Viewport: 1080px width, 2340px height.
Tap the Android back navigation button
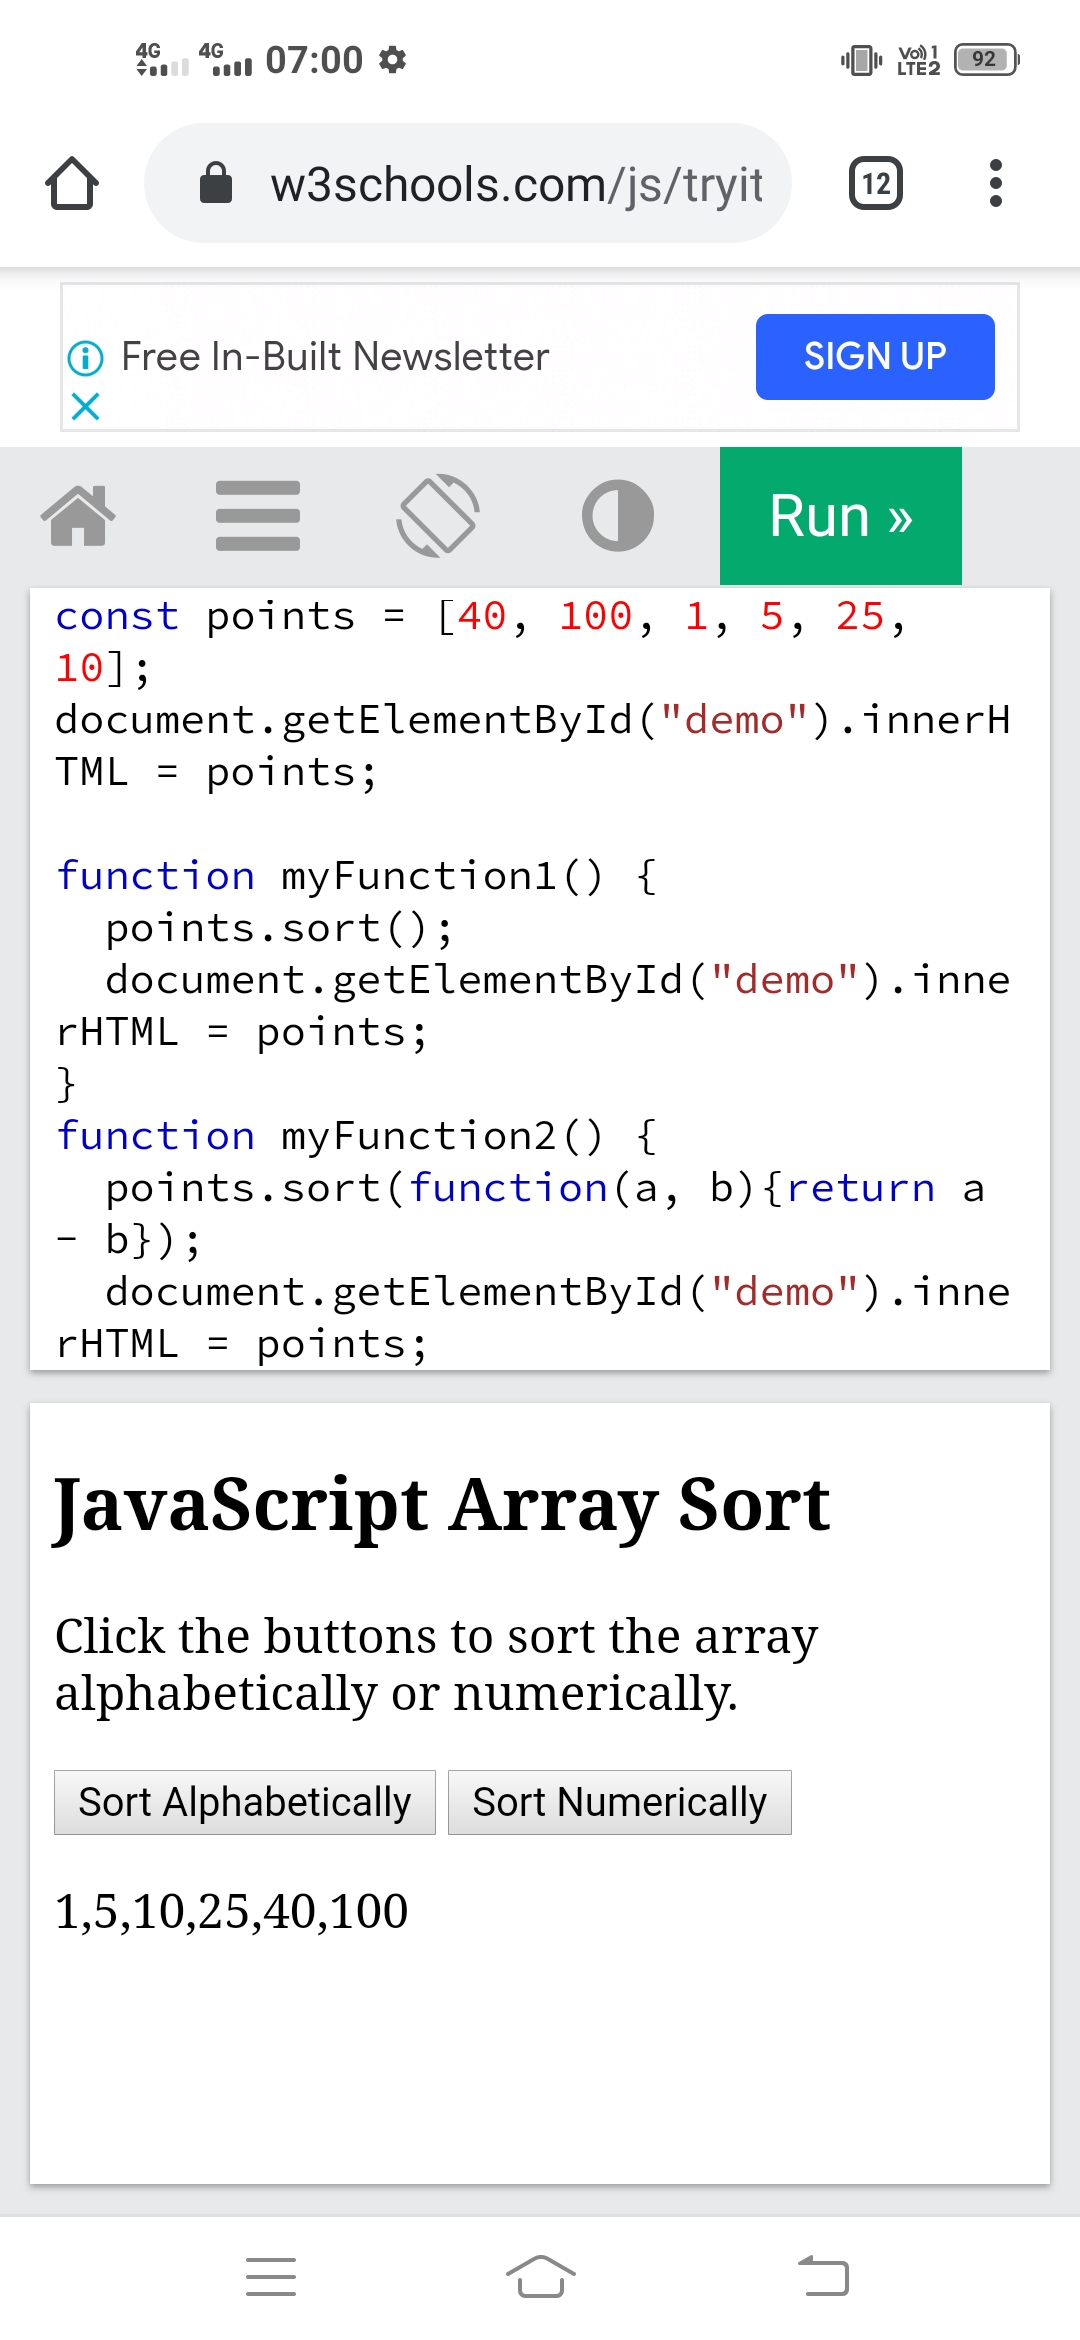click(823, 2277)
